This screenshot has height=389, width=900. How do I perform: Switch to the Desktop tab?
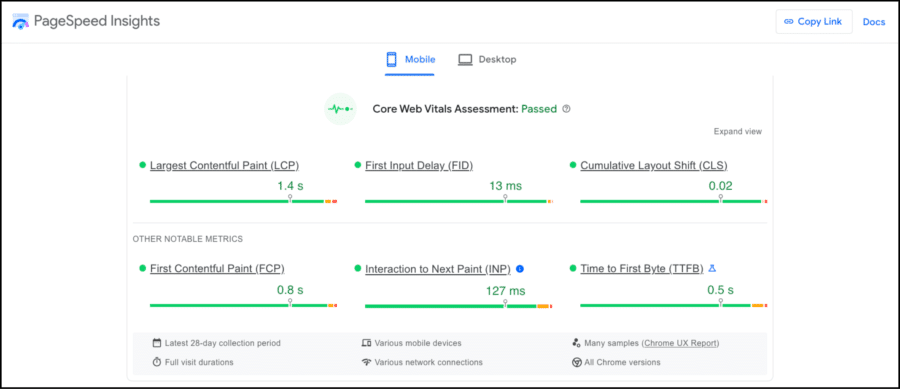[487, 60]
